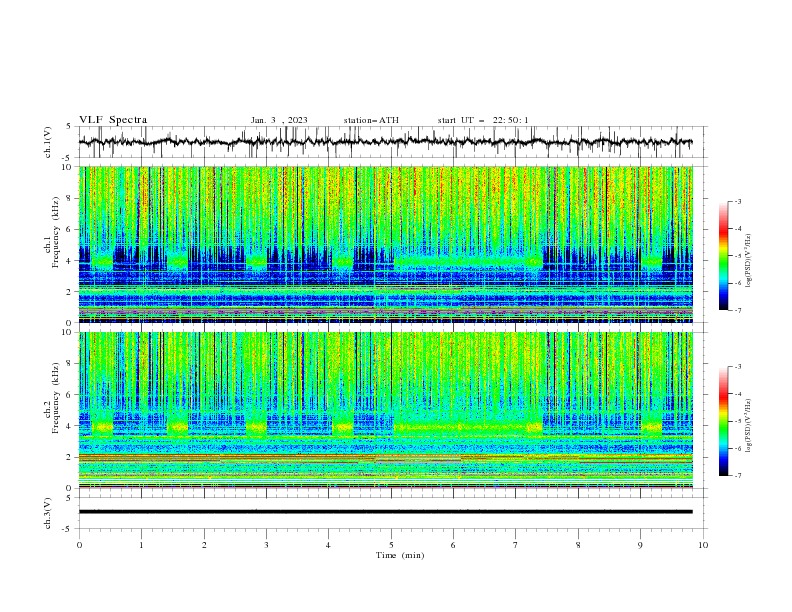Screen dimensions: 792x612
Task: Click the "-5" tick on ch.3(V) axis
Action: 68,529
